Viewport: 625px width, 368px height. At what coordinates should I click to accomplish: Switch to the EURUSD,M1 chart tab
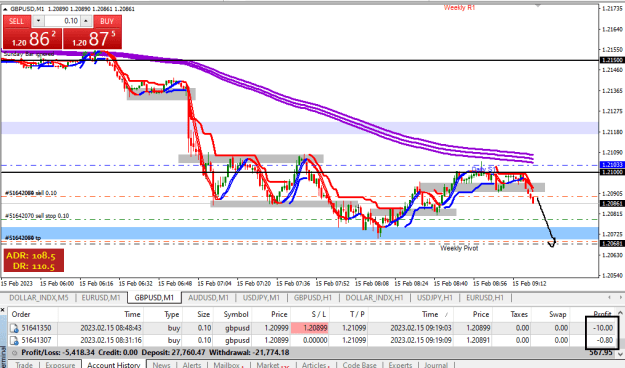(101, 298)
